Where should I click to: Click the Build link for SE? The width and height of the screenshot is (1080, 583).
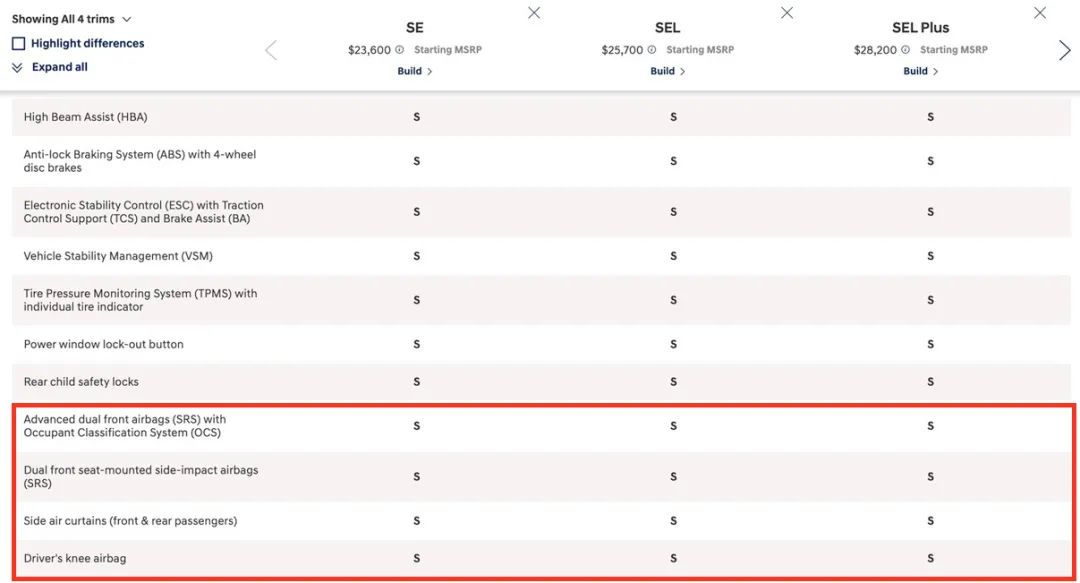click(414, 71)
